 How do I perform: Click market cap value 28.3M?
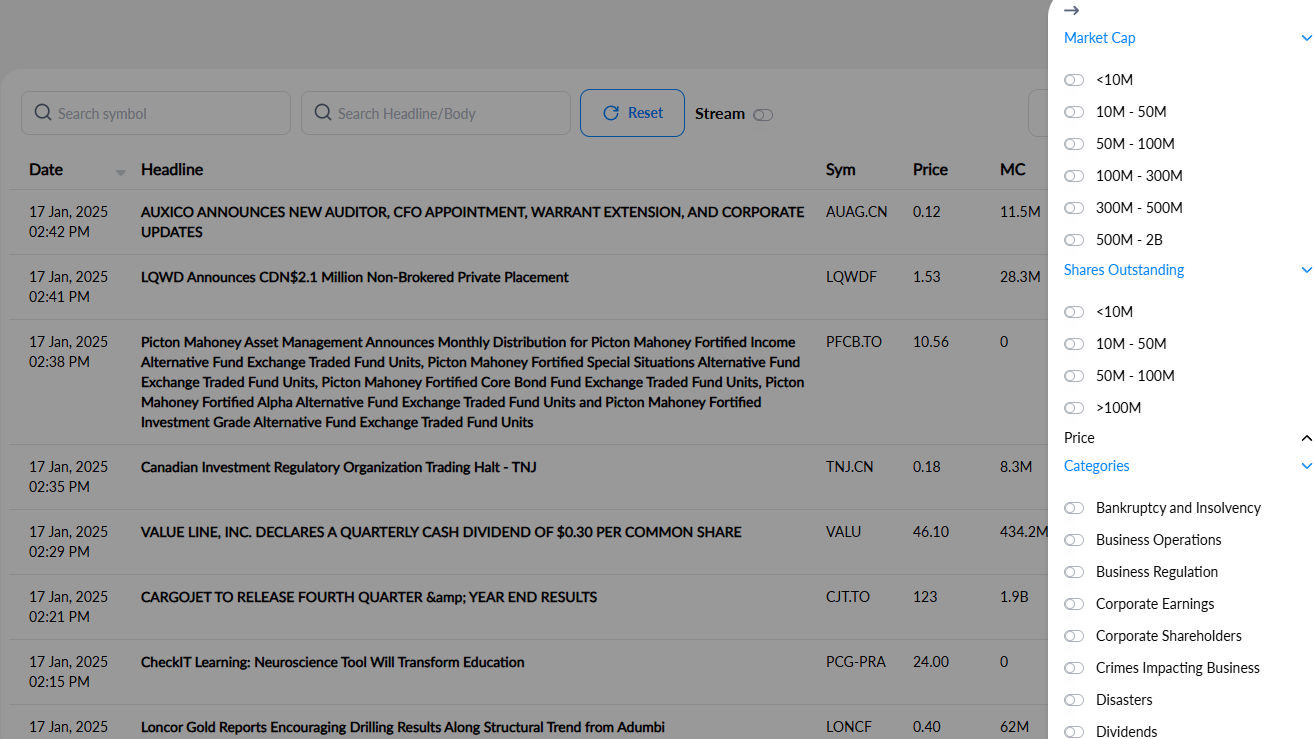point(1020,277)
